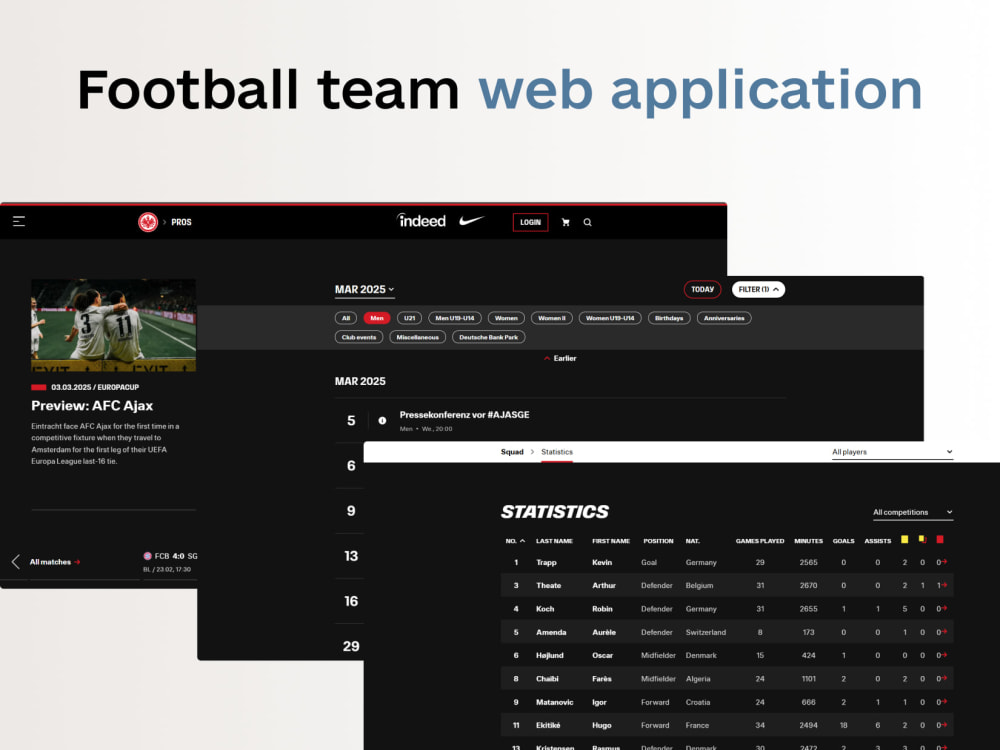This screenshot has width=1000, height=750.
Task: Toggle the Men calendar filter
Action: click(x=377, y=318)
